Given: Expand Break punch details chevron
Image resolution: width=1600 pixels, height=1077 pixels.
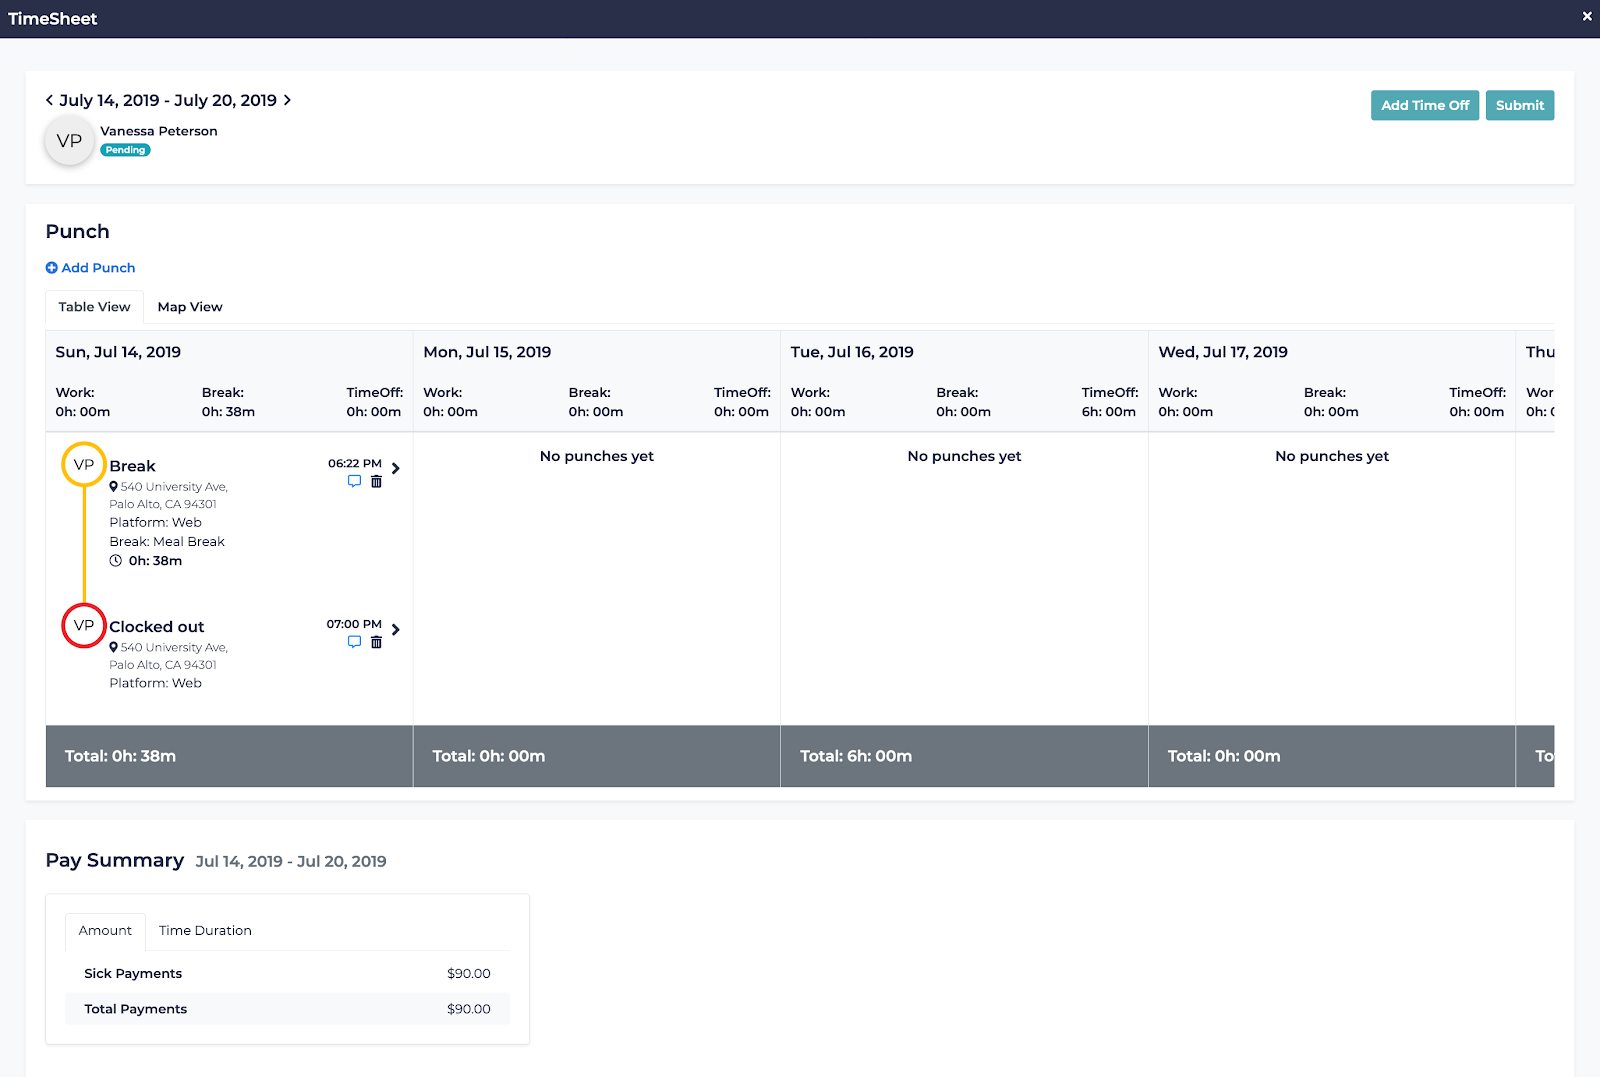Looking at the screenshot, I should 396,468.
